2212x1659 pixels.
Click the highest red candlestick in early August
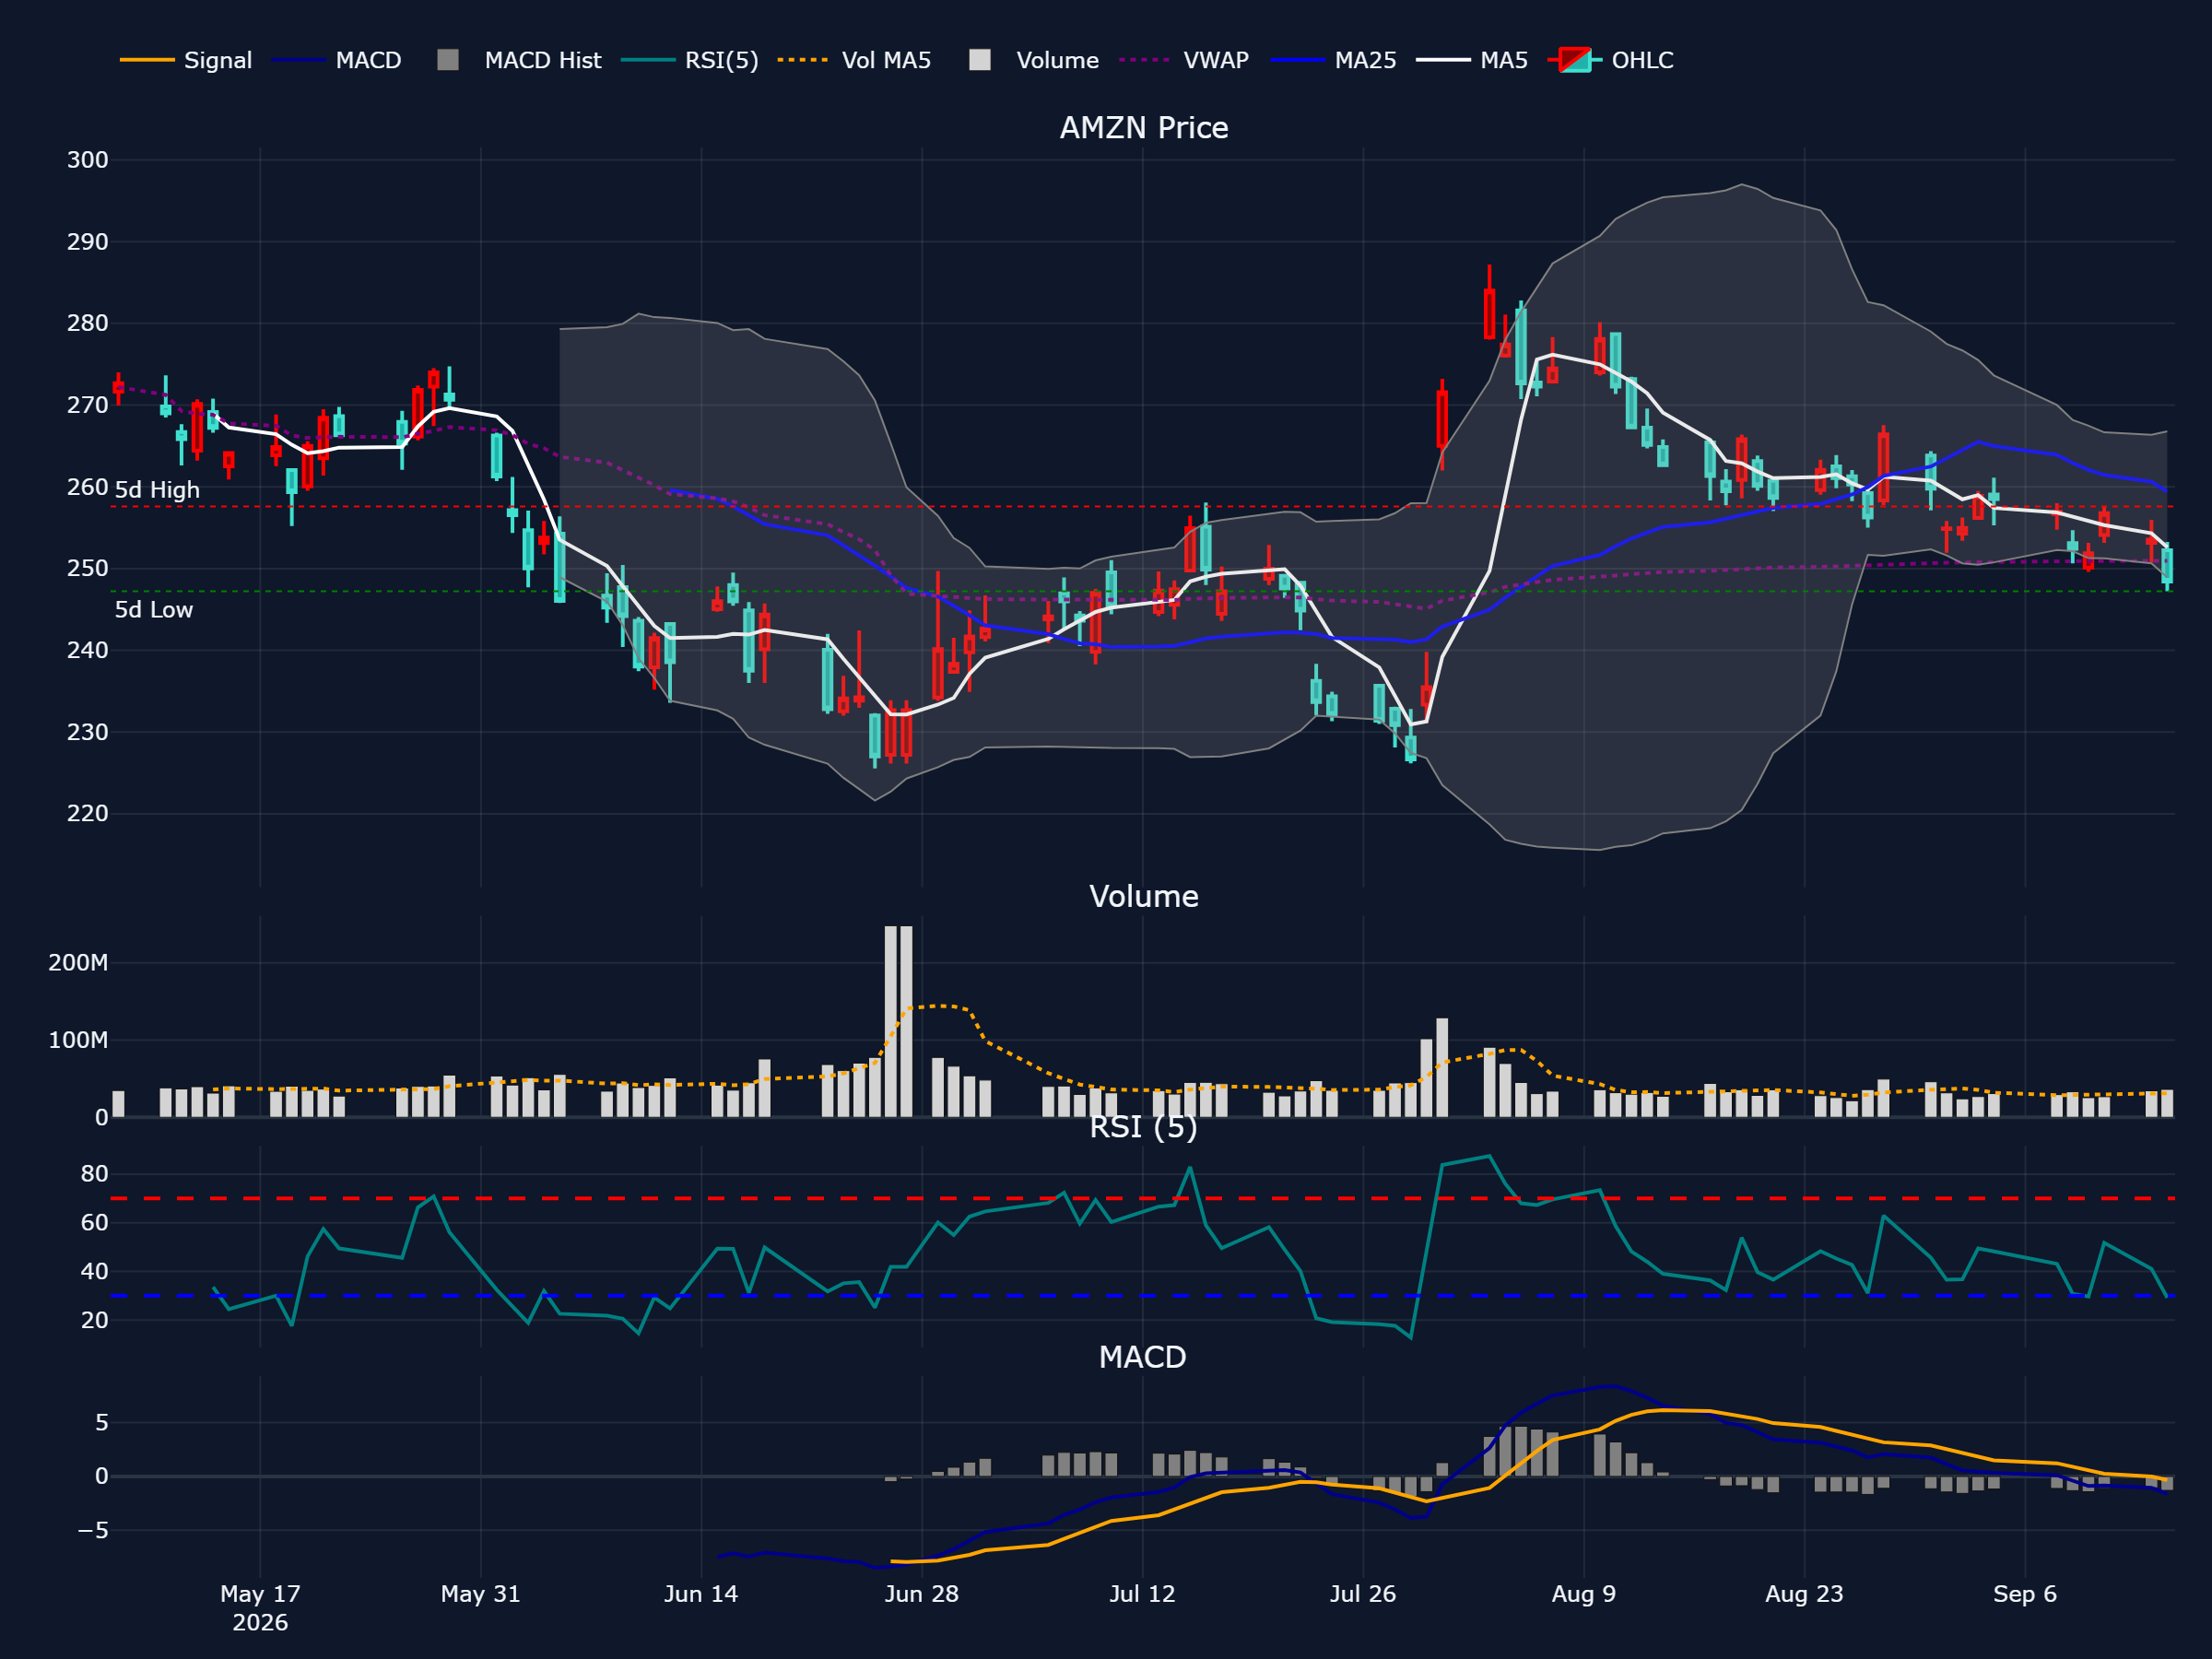[x=1490, y=314]
